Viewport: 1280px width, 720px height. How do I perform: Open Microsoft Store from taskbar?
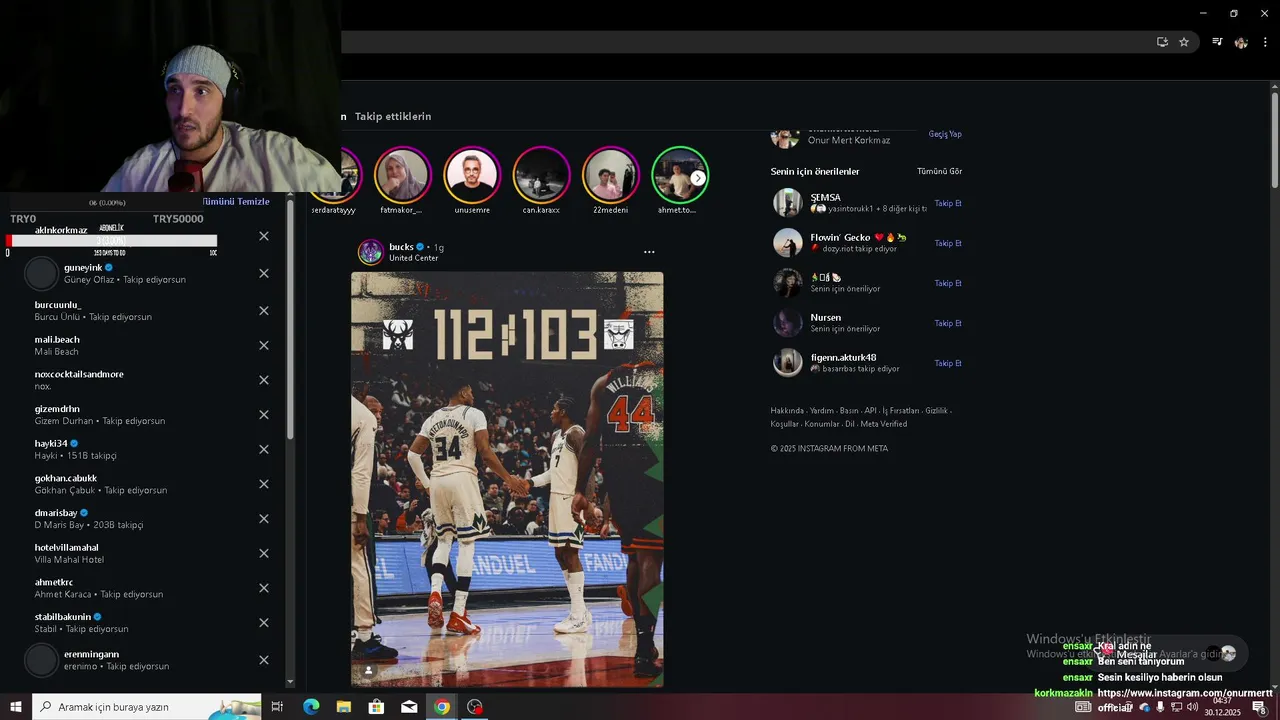tap(376, 707)
